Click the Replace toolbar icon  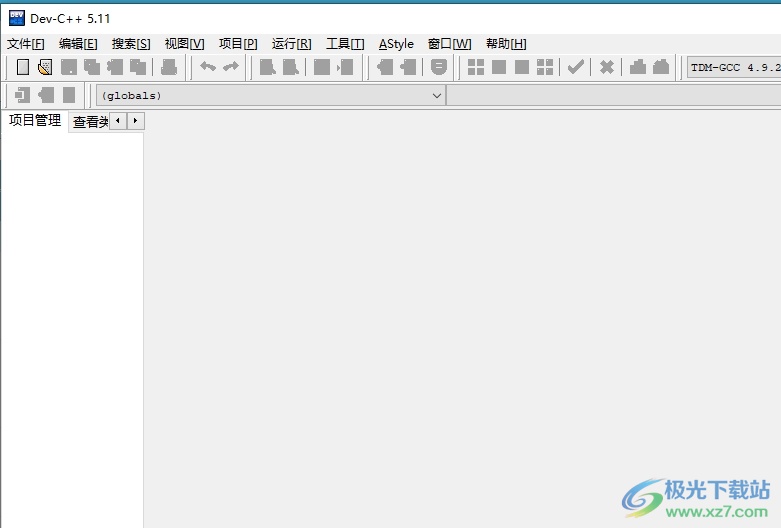coord(290,67)
